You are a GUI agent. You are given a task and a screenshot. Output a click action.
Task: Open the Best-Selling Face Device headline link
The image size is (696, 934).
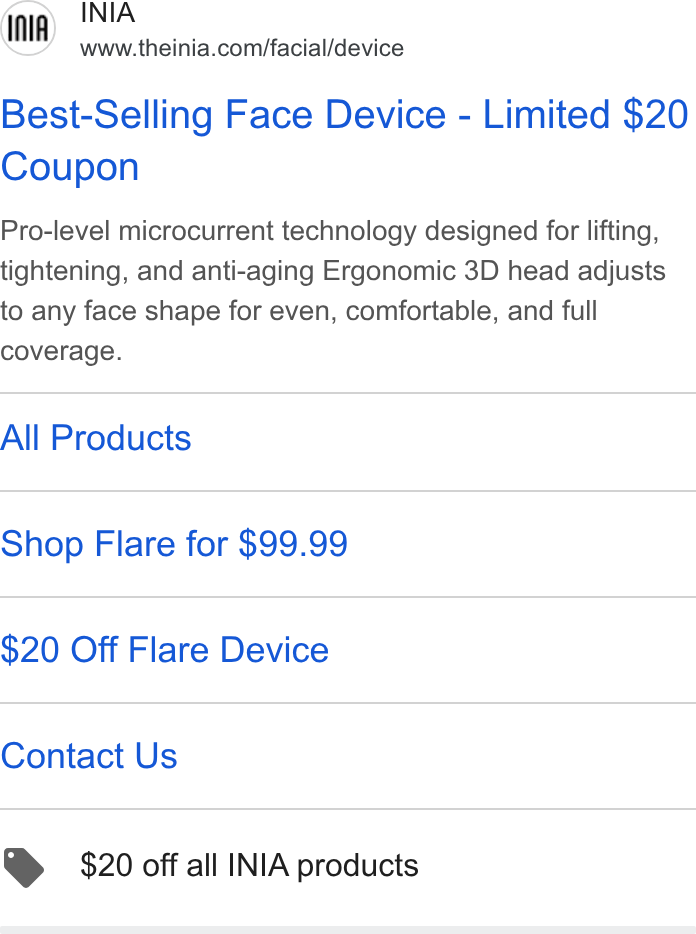[x=344, y=140]
